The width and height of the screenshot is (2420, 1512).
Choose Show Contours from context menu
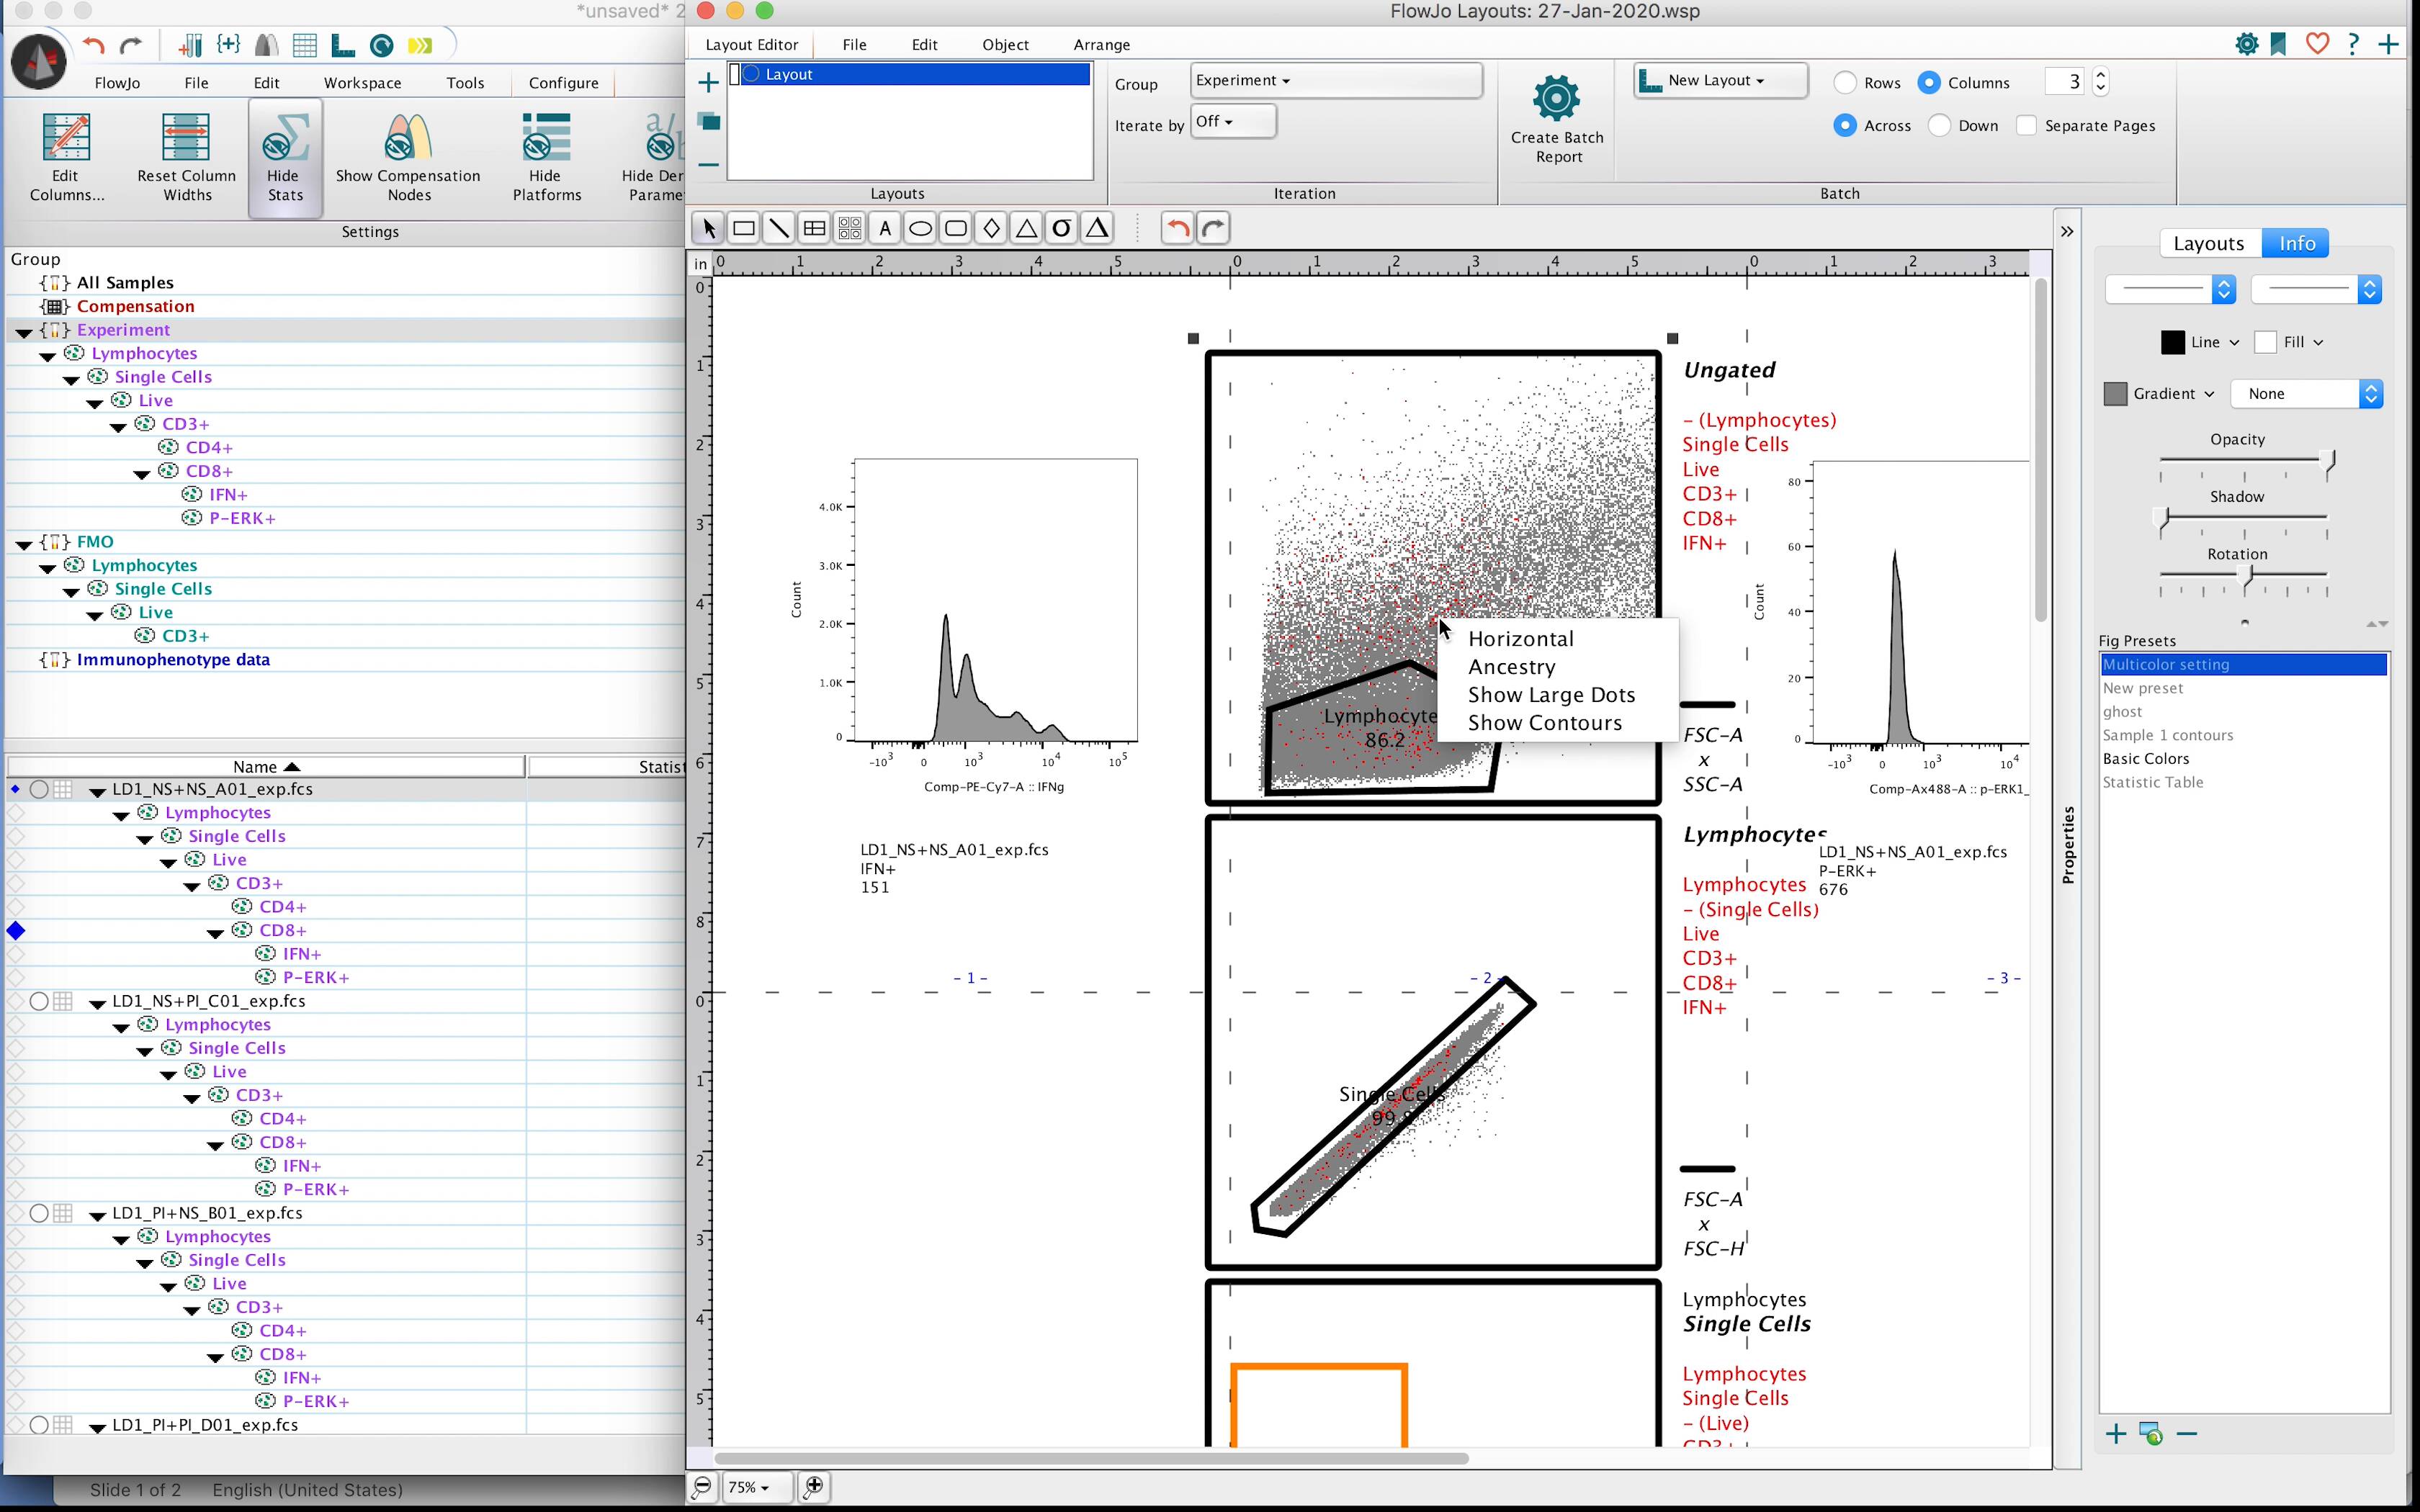click(1544, 723)
